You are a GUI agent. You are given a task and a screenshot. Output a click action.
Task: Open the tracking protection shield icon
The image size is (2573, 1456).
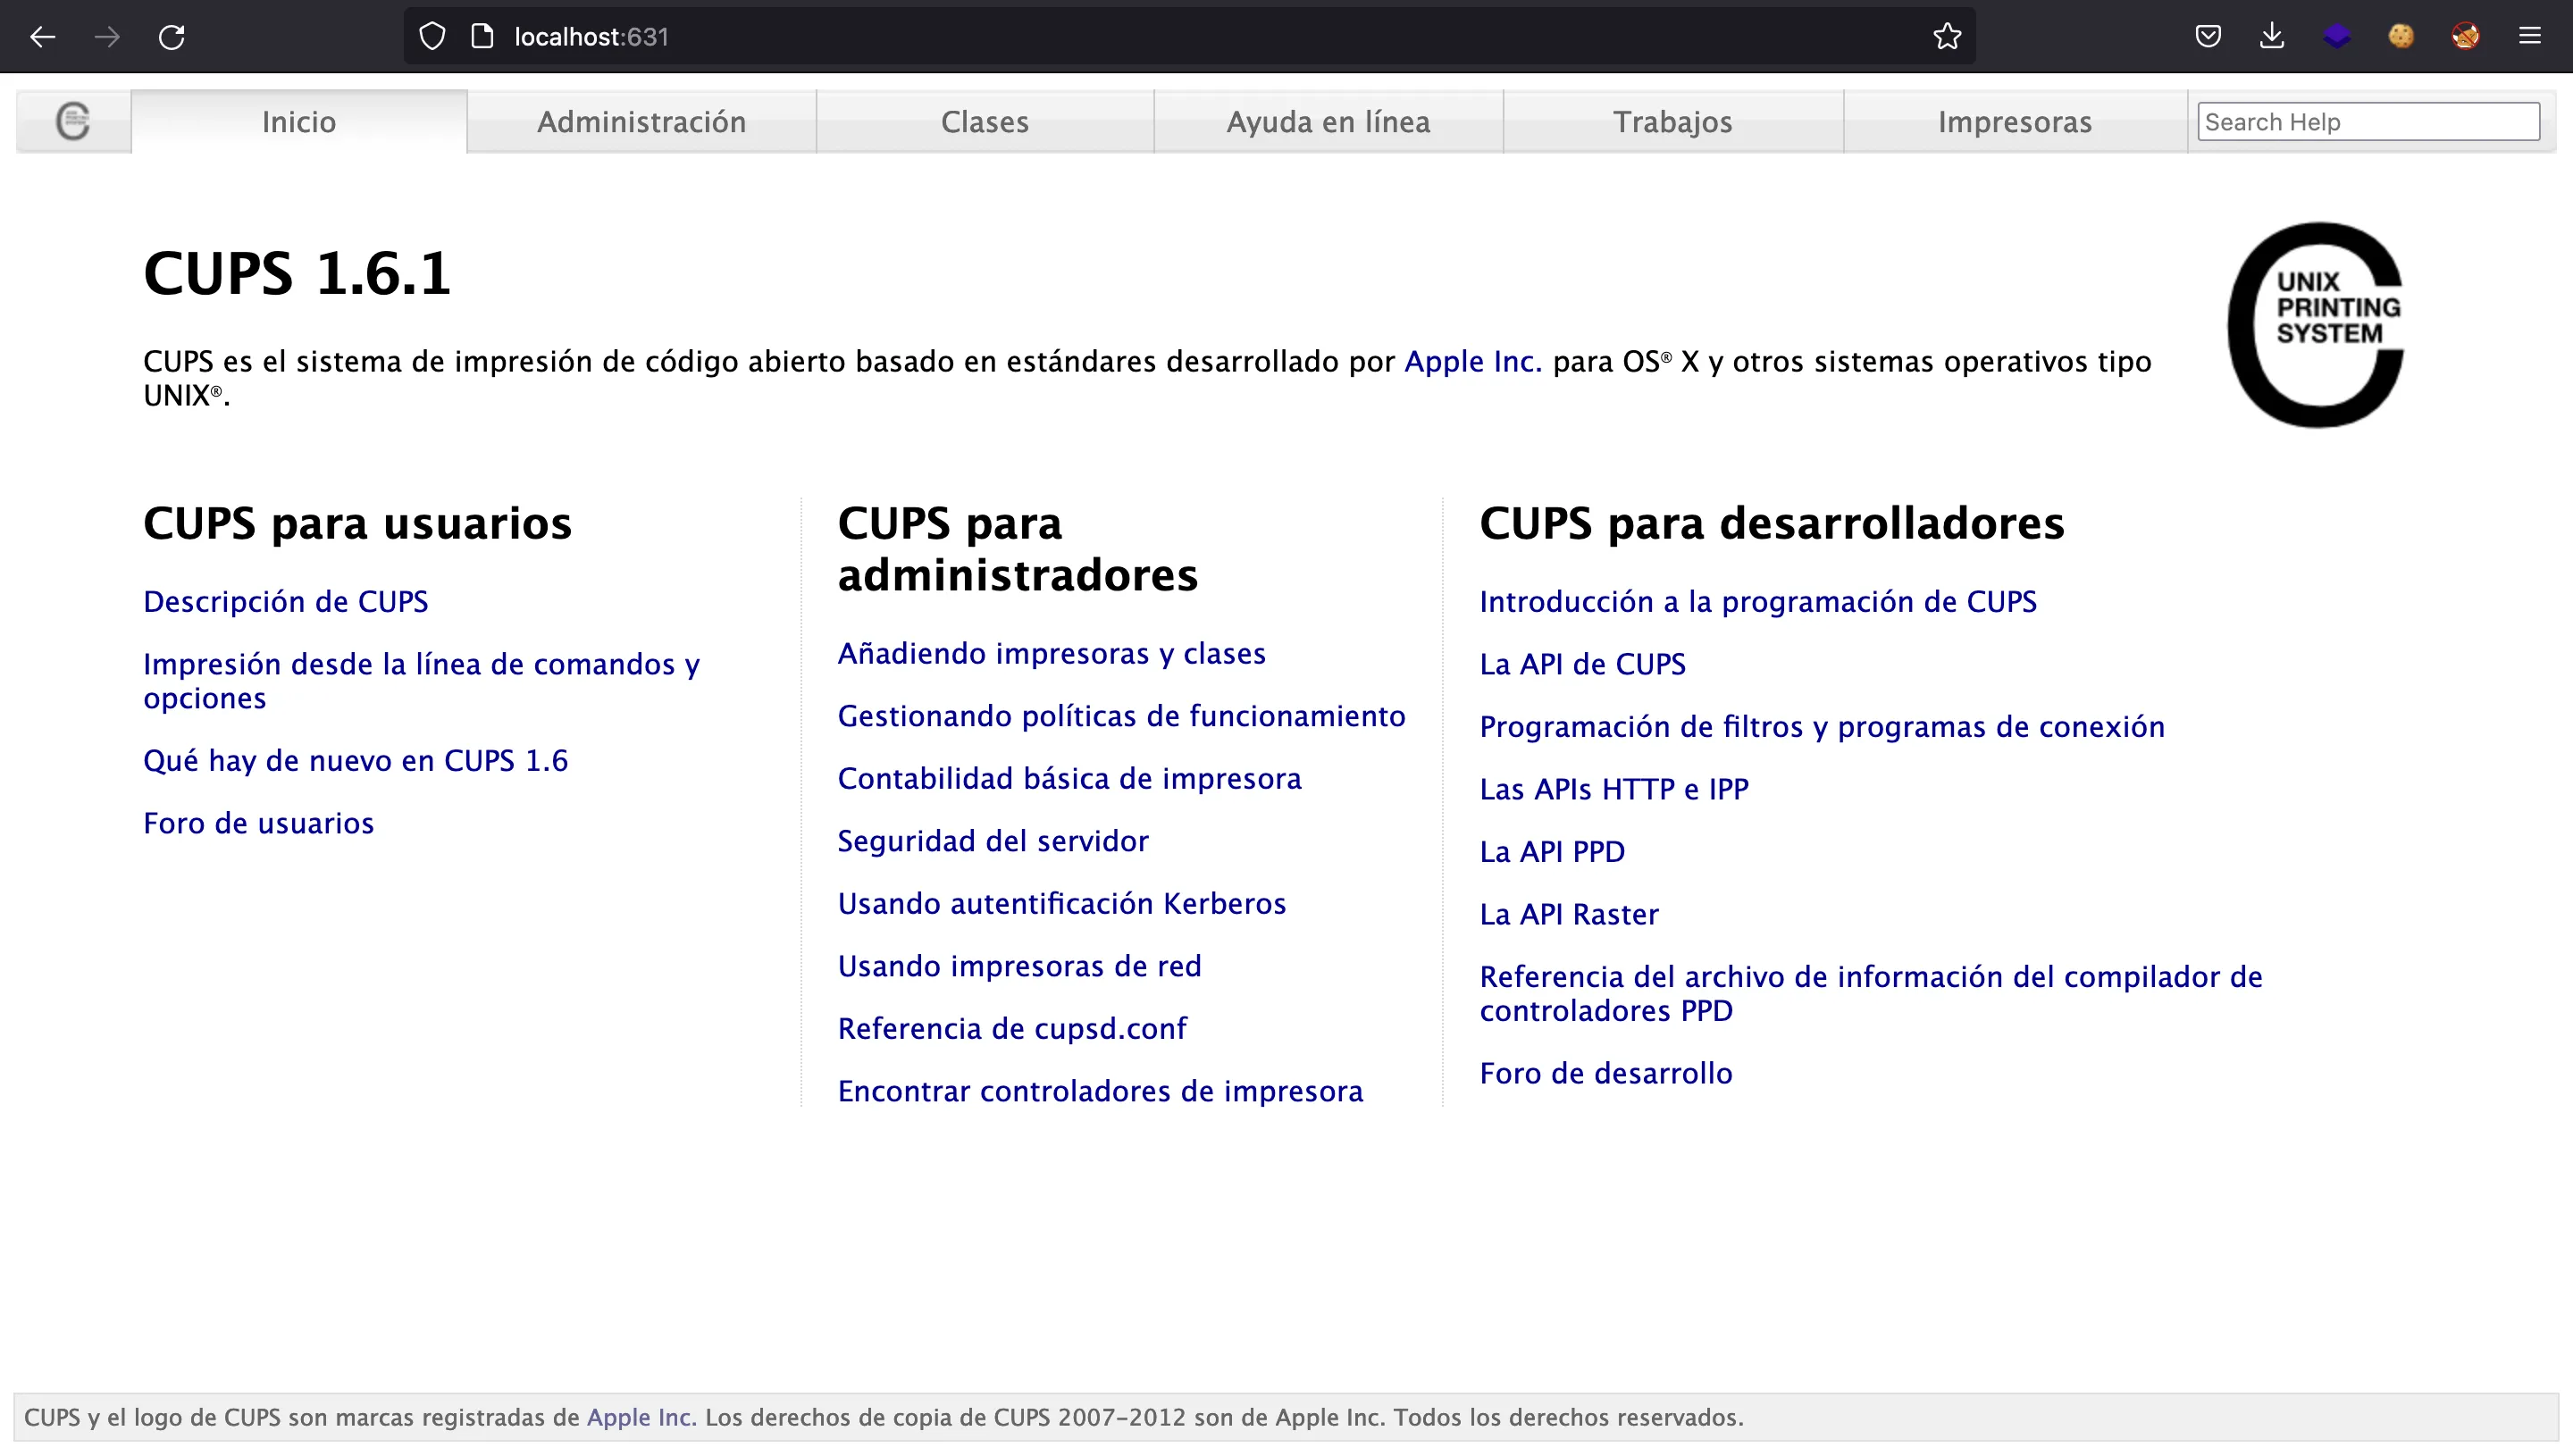click(432, 37)
